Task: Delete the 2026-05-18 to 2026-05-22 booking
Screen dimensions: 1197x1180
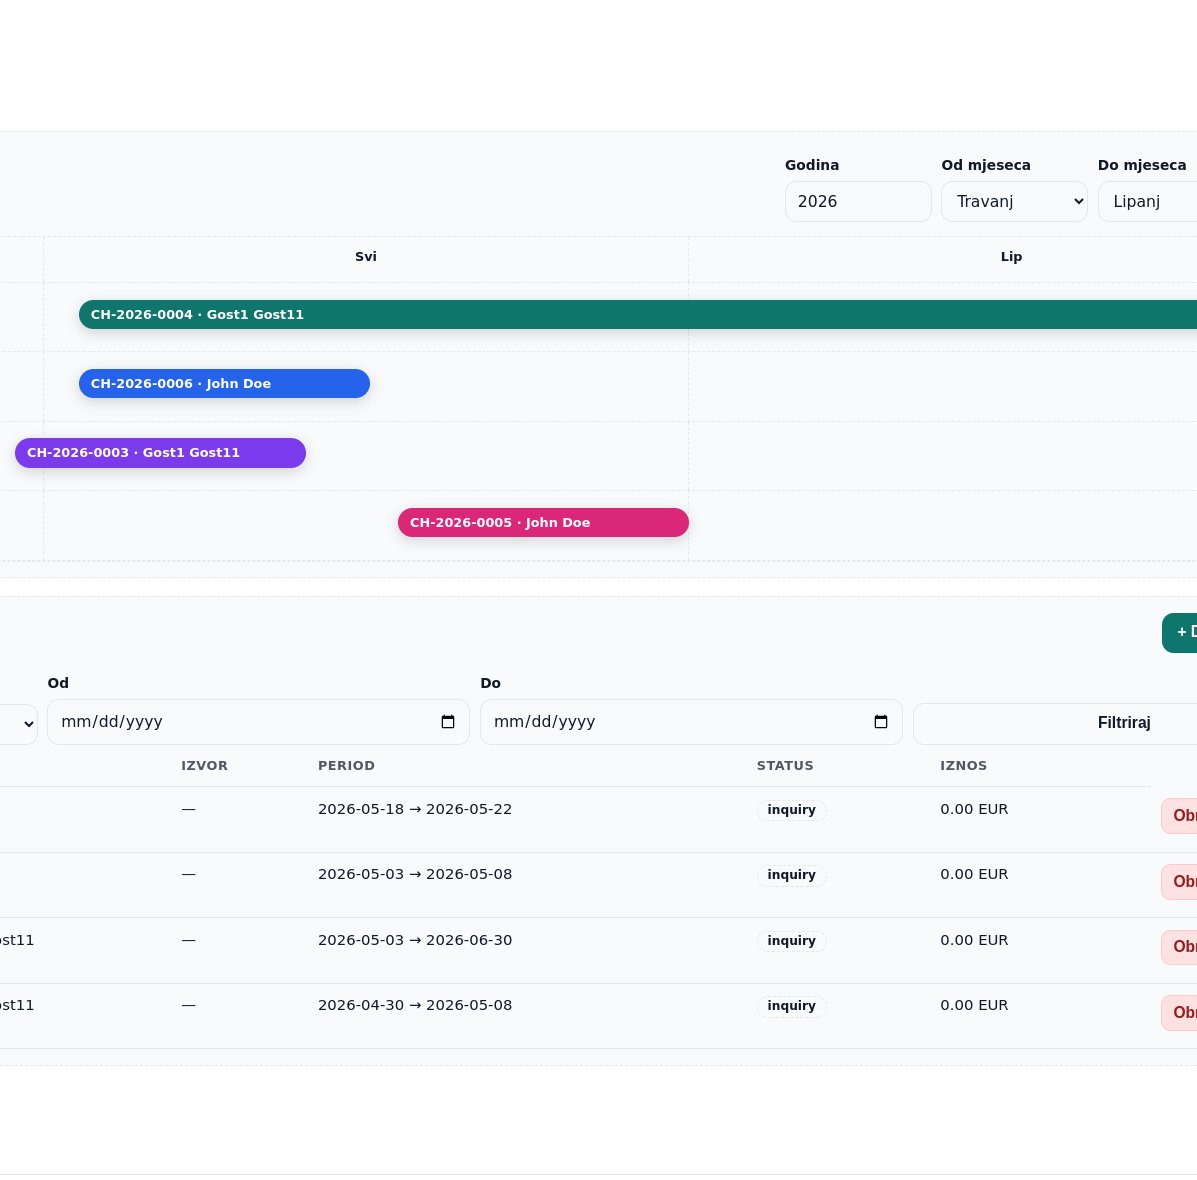Action: pyautogui.click(x=1179, y=816)
